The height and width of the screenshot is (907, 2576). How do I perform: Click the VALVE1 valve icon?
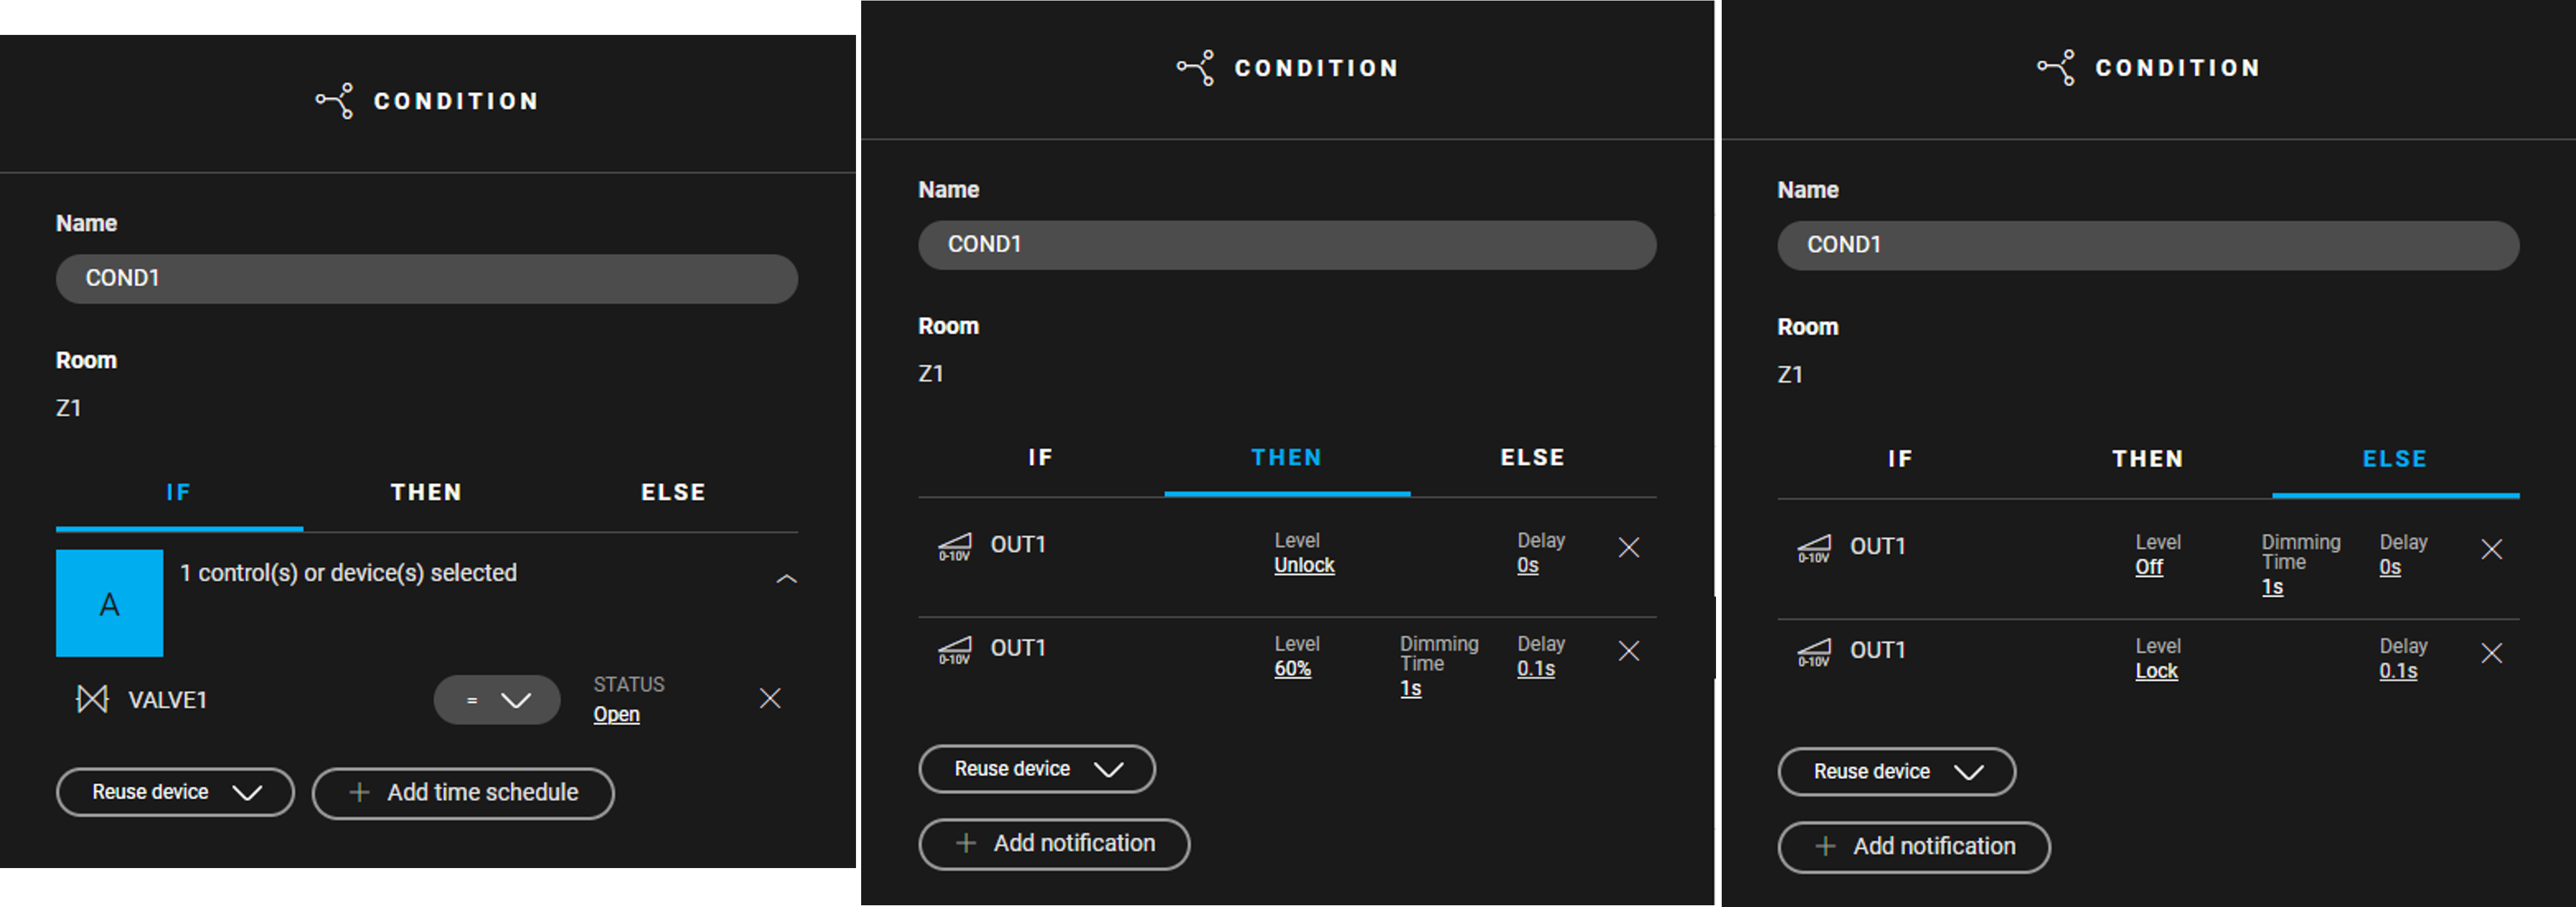click(92, 699)
